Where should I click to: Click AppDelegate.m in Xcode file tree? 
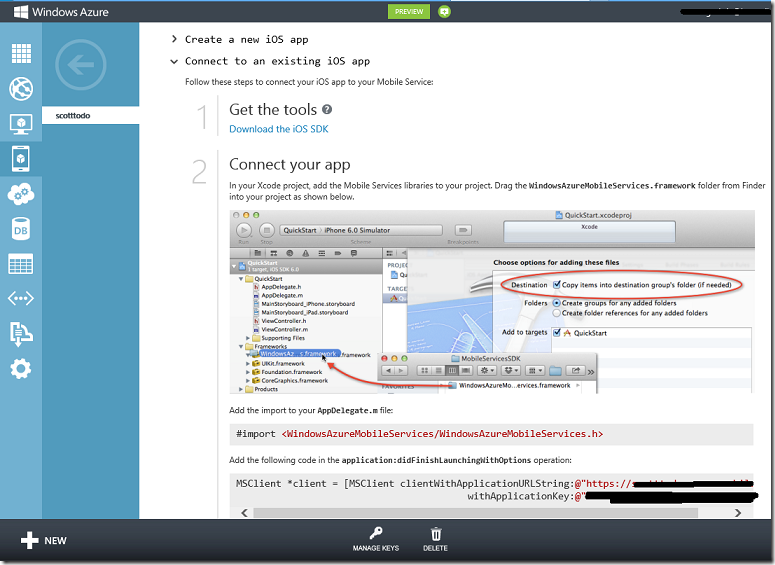[x=282, y=295]
